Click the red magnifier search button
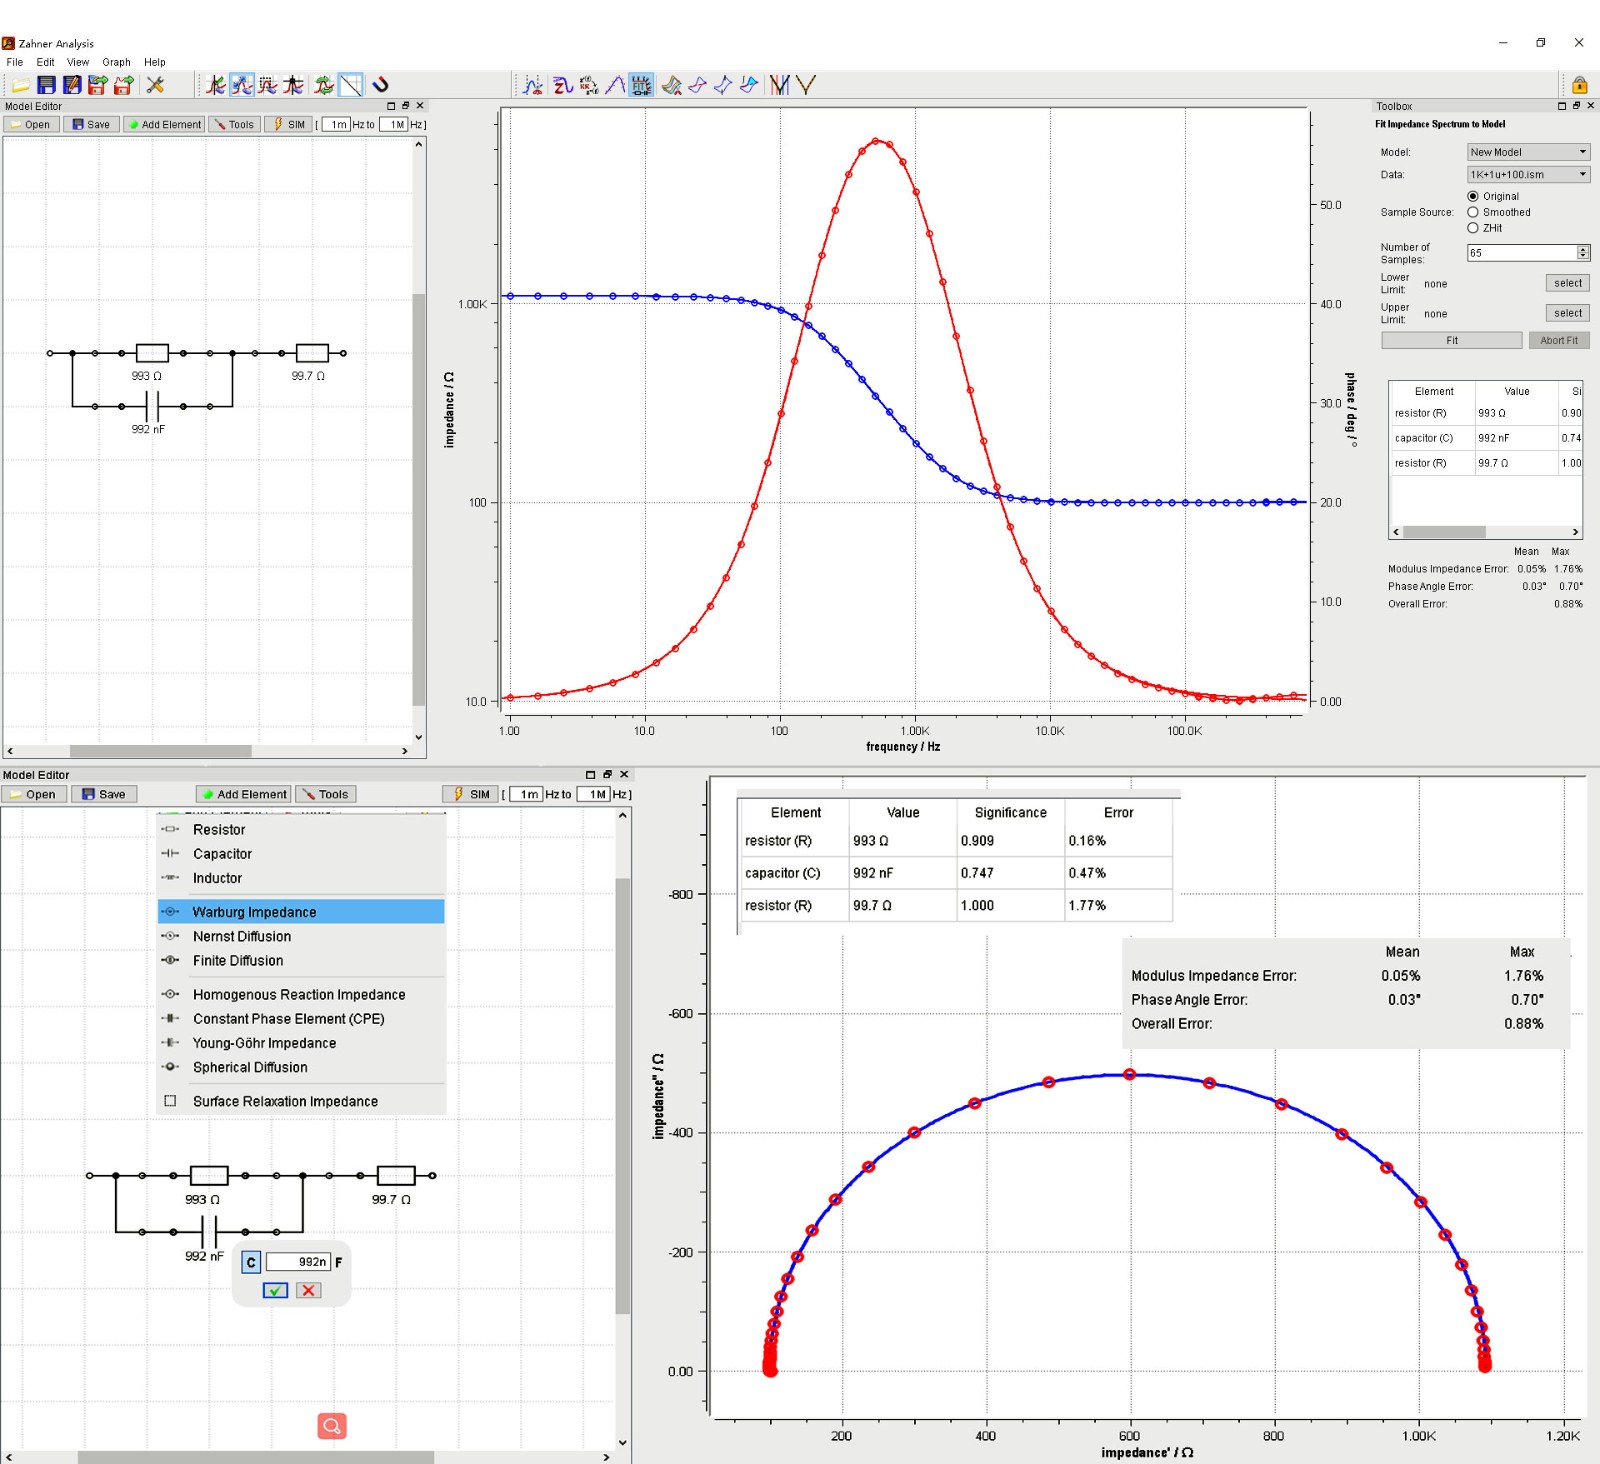 (x=332, y=1426)
